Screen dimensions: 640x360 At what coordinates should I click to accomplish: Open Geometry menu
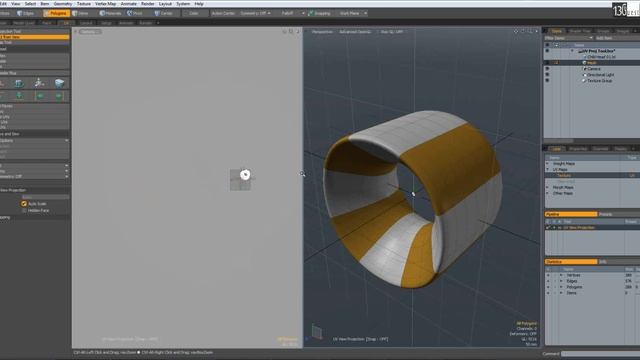tap(63, 4)
